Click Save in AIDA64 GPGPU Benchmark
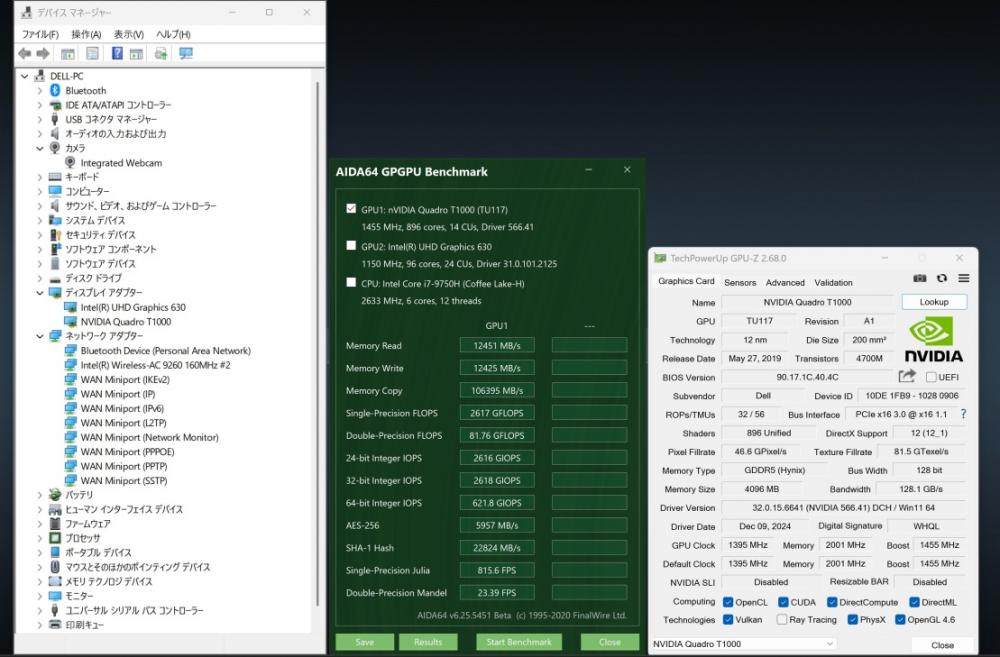 pyautogui.click(x=365, y=642)
